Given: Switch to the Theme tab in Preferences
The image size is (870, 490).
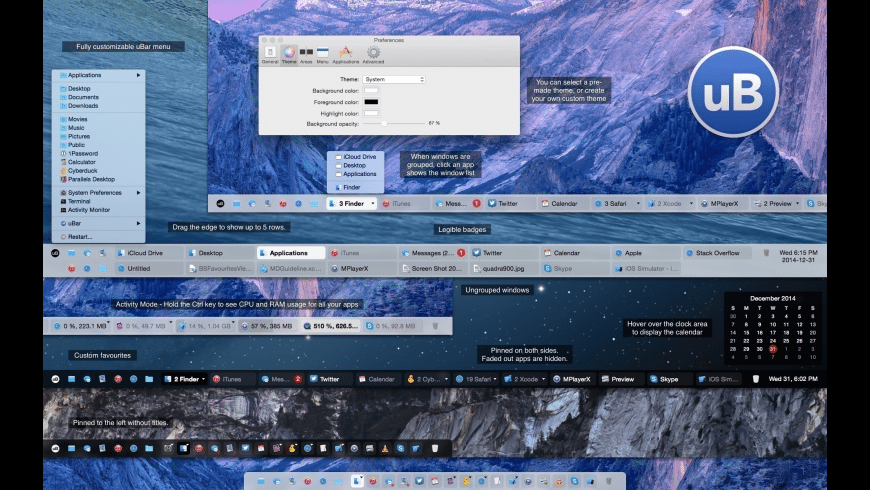Looking at the screenshot, I should pos(289,55).
